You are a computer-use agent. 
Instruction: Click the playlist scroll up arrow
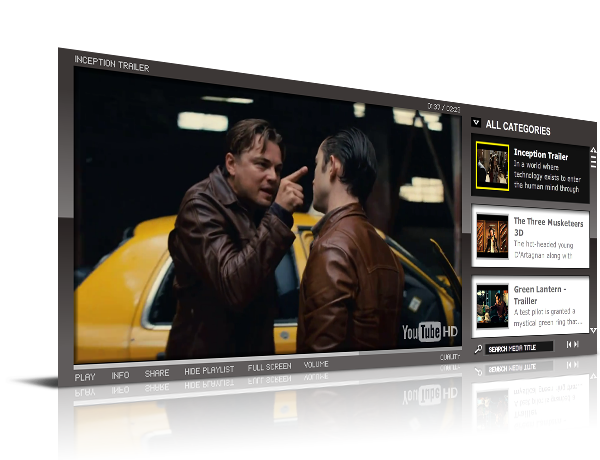tap(593, 147)
